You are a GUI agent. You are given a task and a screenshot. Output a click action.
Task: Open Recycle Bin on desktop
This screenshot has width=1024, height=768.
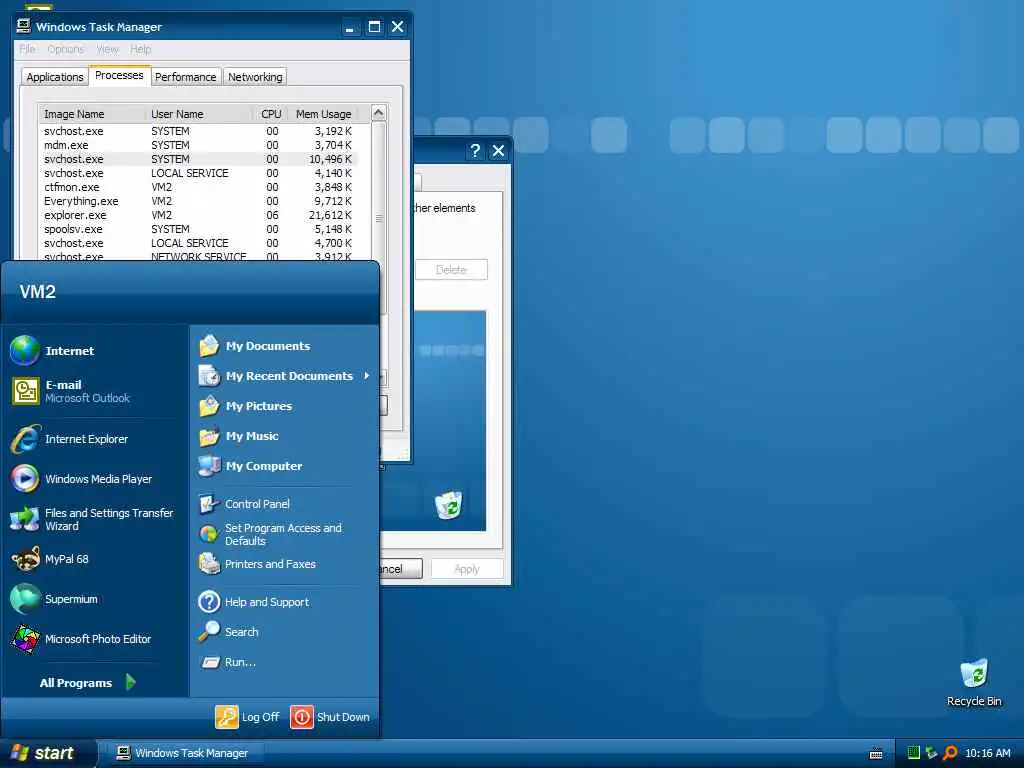click(974, 682)
